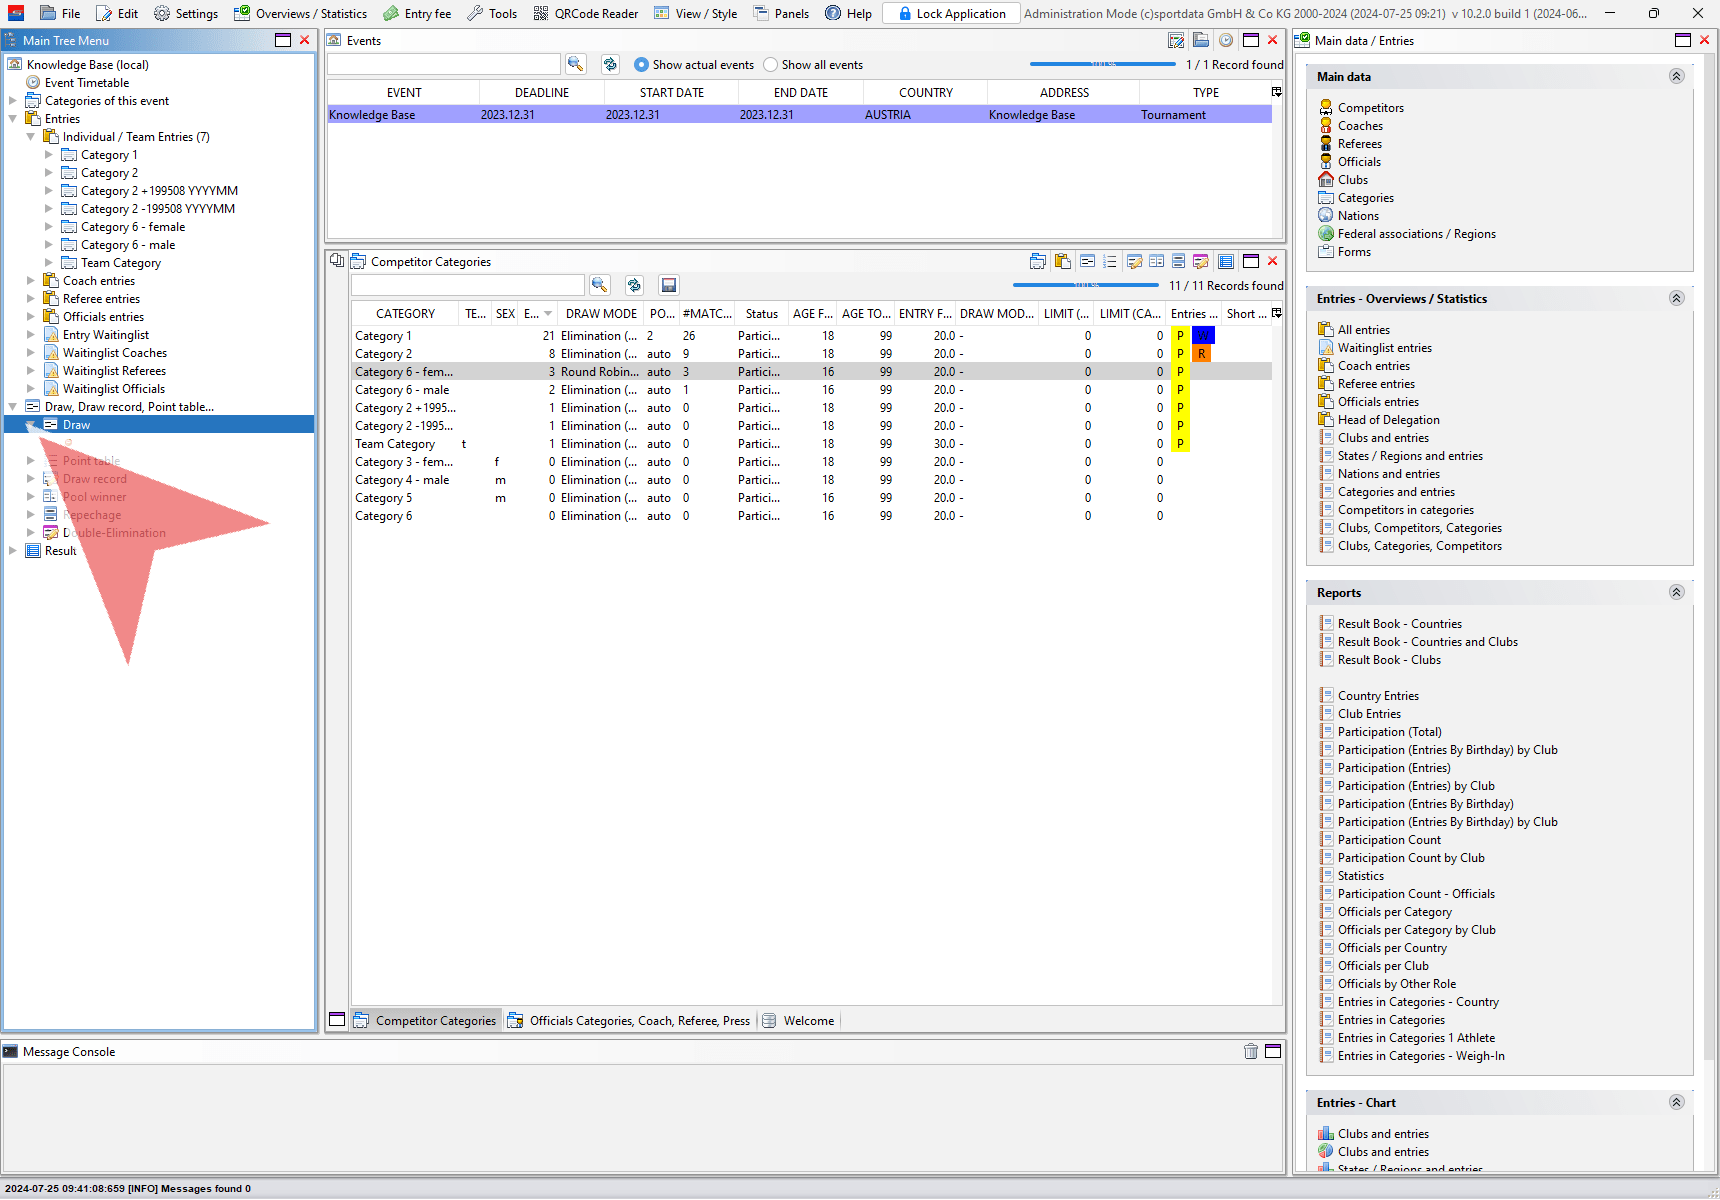Clear the Message Console with trash icon

click(x=1250, y=1051)
